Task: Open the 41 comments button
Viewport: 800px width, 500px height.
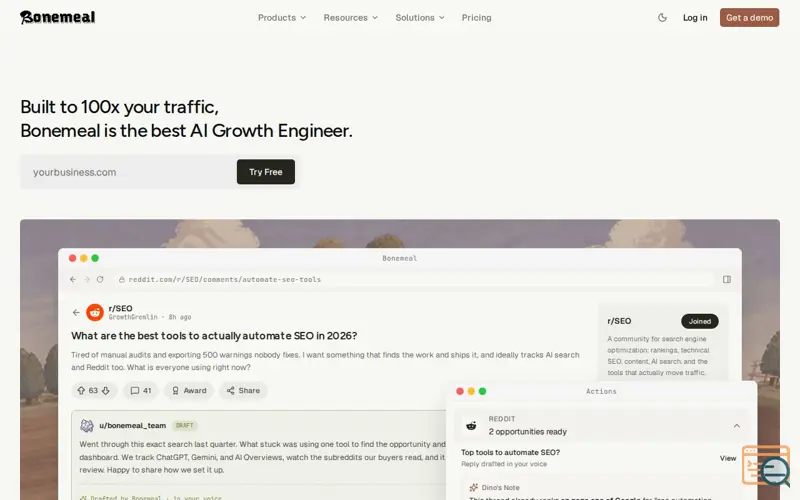Action: (141, 390)
